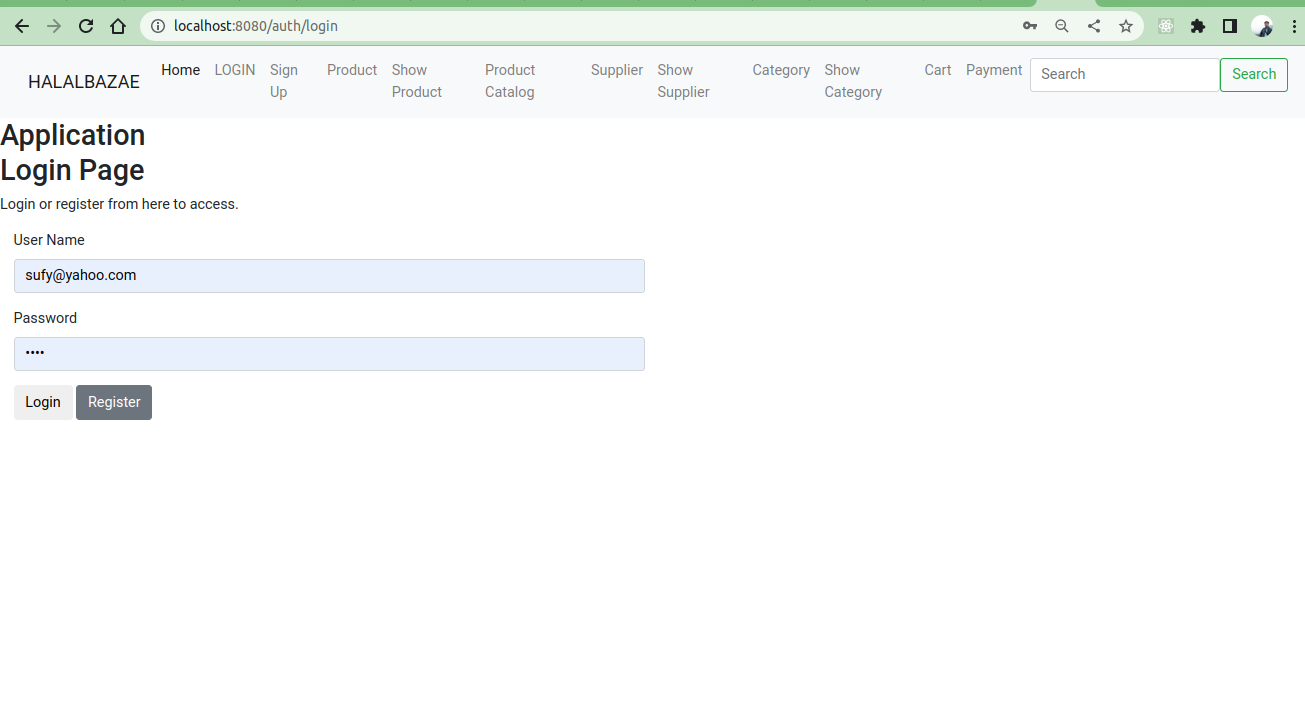This screenshot has width=1305, height=702.
Task: Navigate to the Product Catalog link
Action: [510, 80]
